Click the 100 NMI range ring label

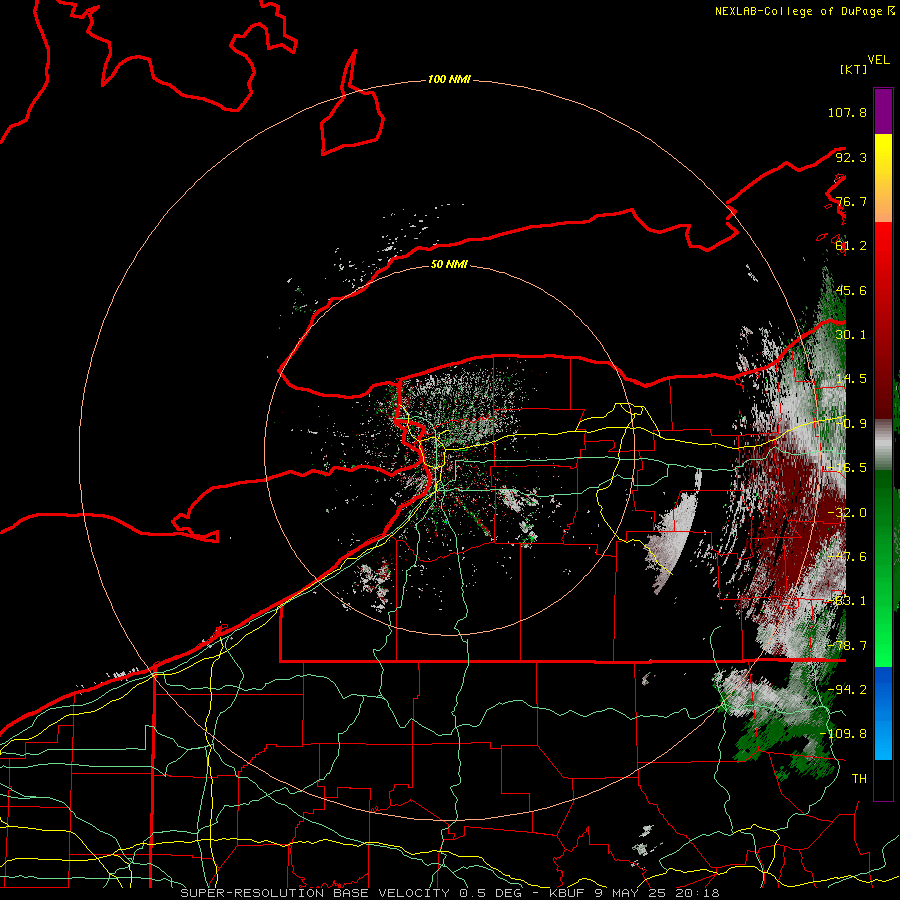(449, 79)
